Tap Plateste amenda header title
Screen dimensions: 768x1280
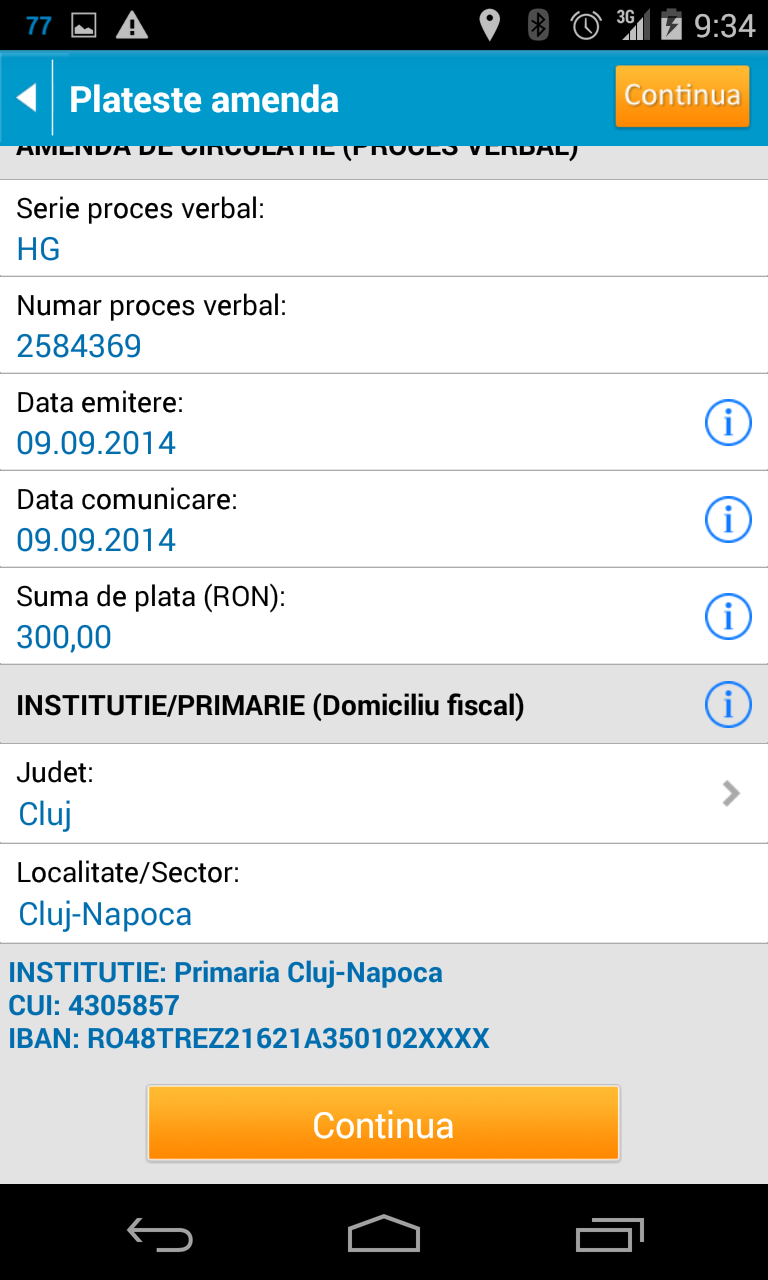click(204, 100)
